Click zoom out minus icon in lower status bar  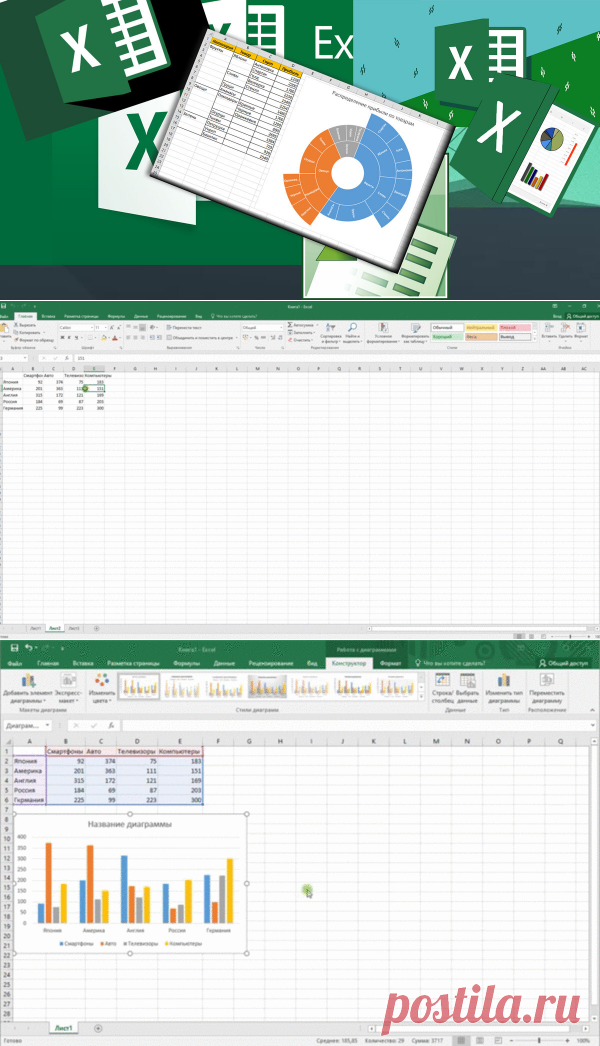click(509, 1041)
